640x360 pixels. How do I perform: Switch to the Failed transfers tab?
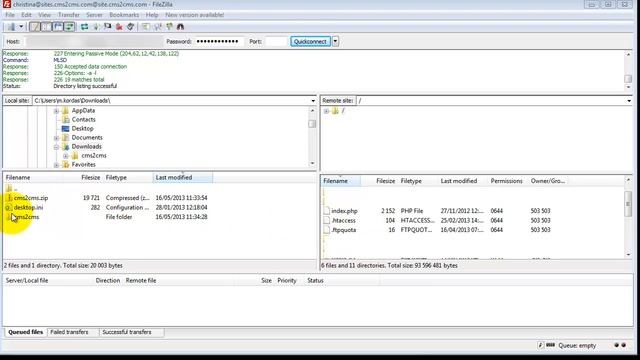[x=69, y=332]
